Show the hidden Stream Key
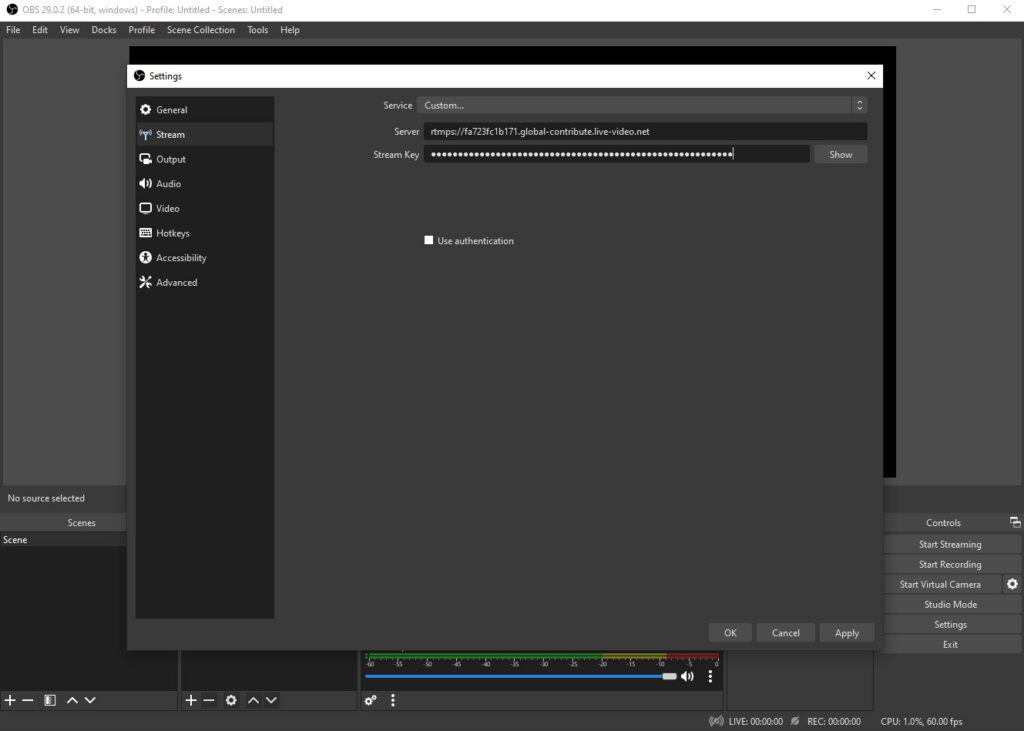 pyautogui.click(x=840, y=153)
